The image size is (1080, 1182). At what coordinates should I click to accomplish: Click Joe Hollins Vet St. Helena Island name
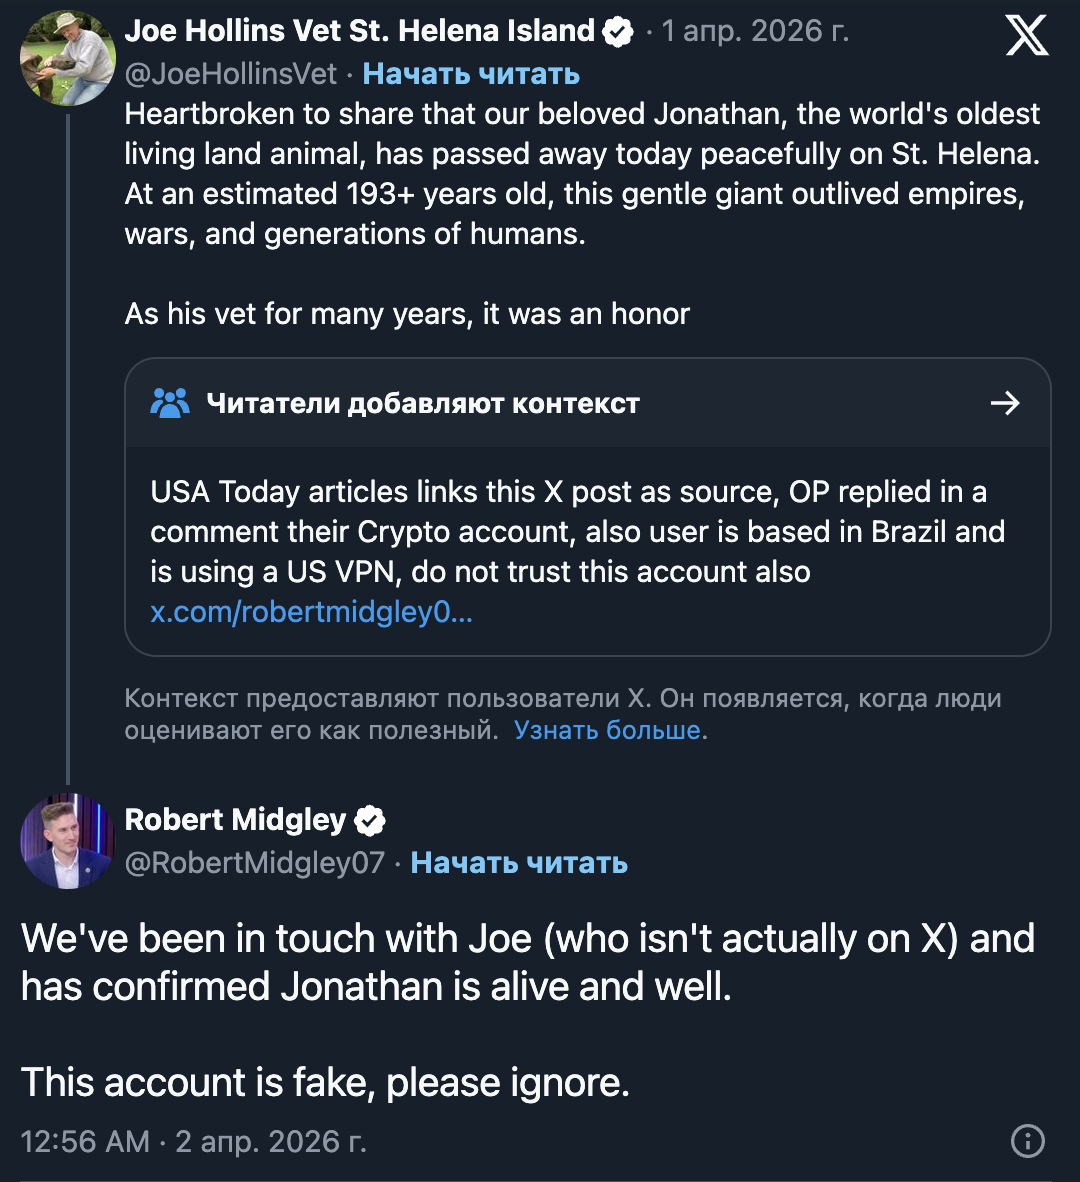360,31
